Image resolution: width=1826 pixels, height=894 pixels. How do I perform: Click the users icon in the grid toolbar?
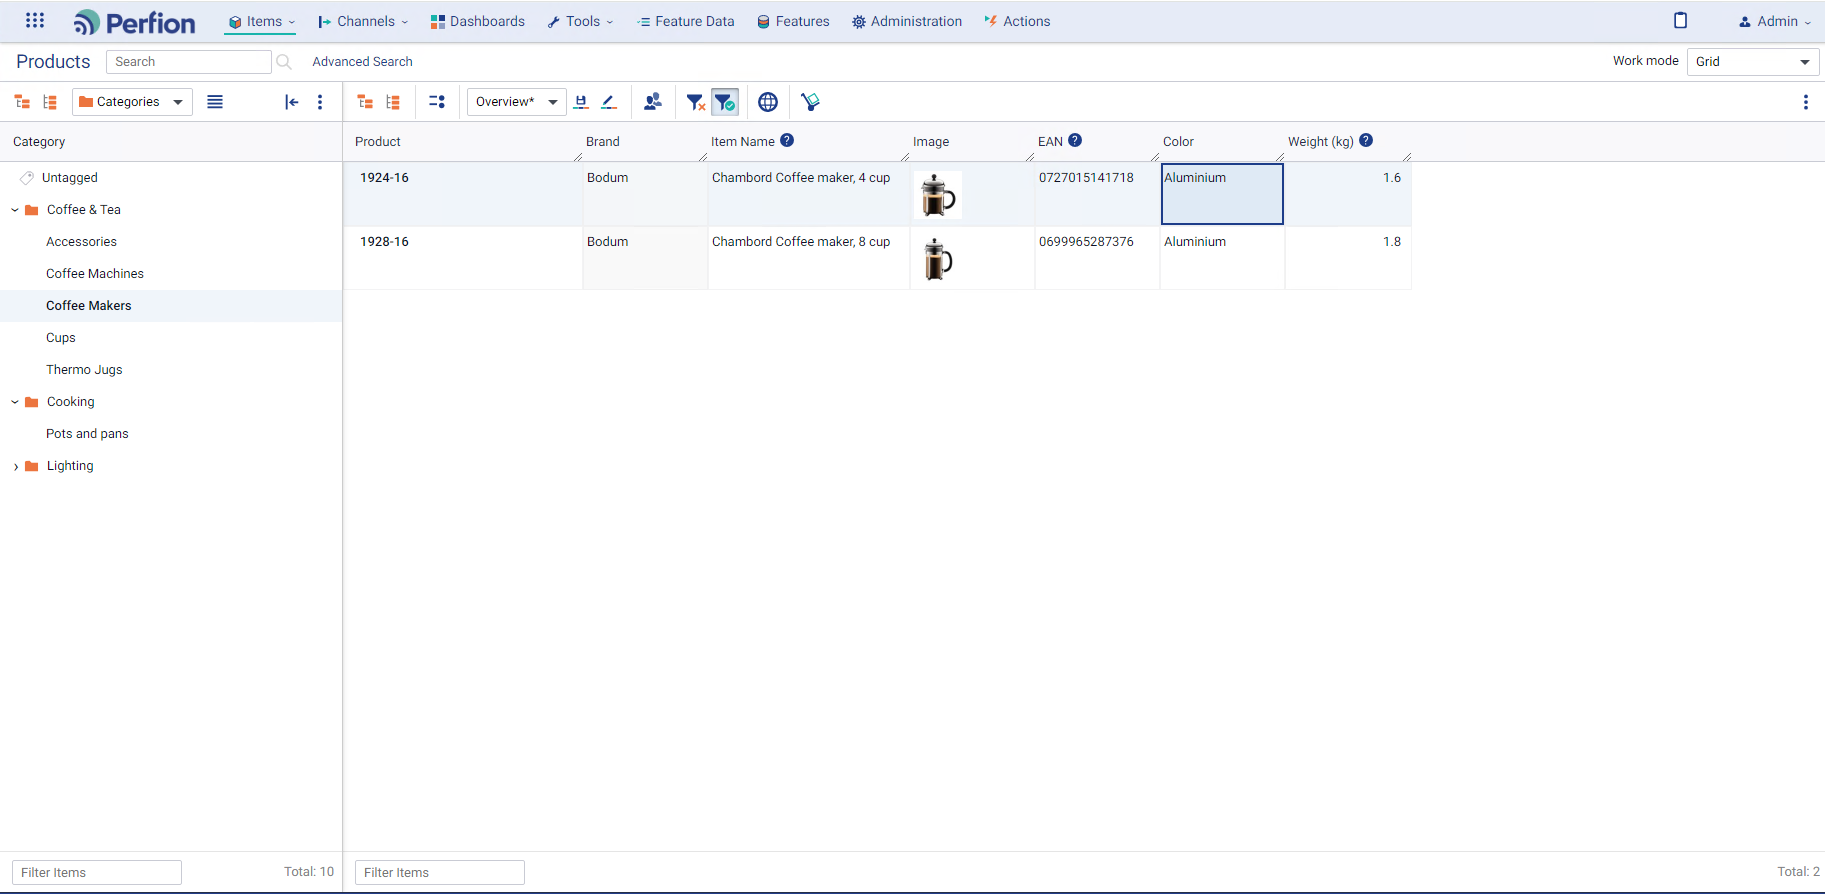653,102
